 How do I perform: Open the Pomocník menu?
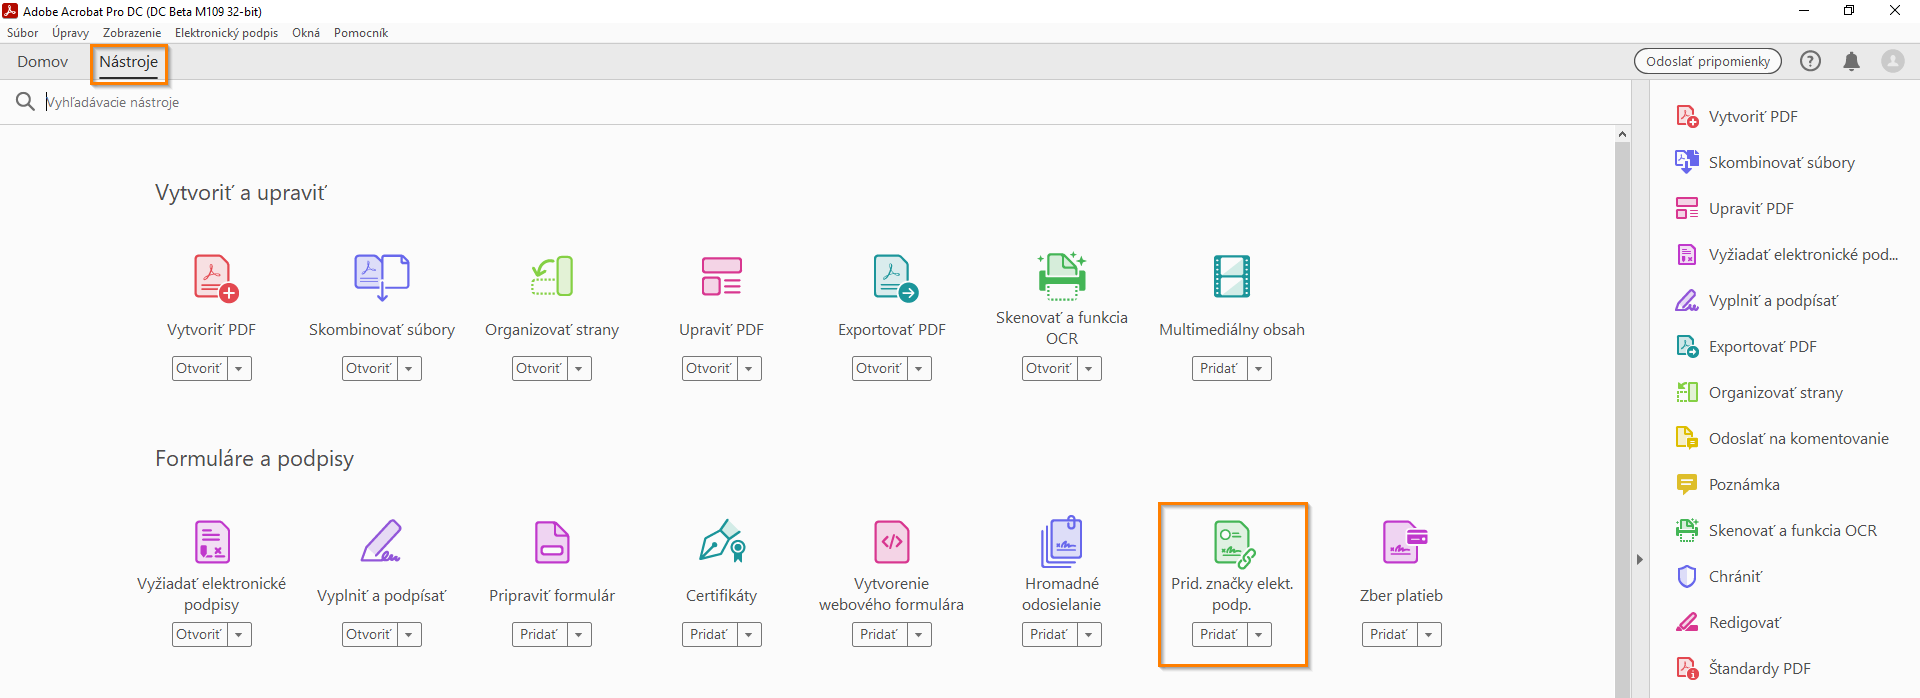point(361,33)
